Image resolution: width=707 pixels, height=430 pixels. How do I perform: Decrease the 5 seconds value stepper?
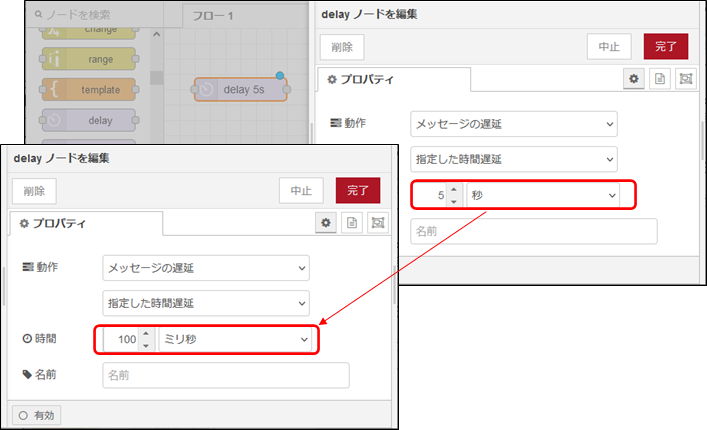point(454,201)
